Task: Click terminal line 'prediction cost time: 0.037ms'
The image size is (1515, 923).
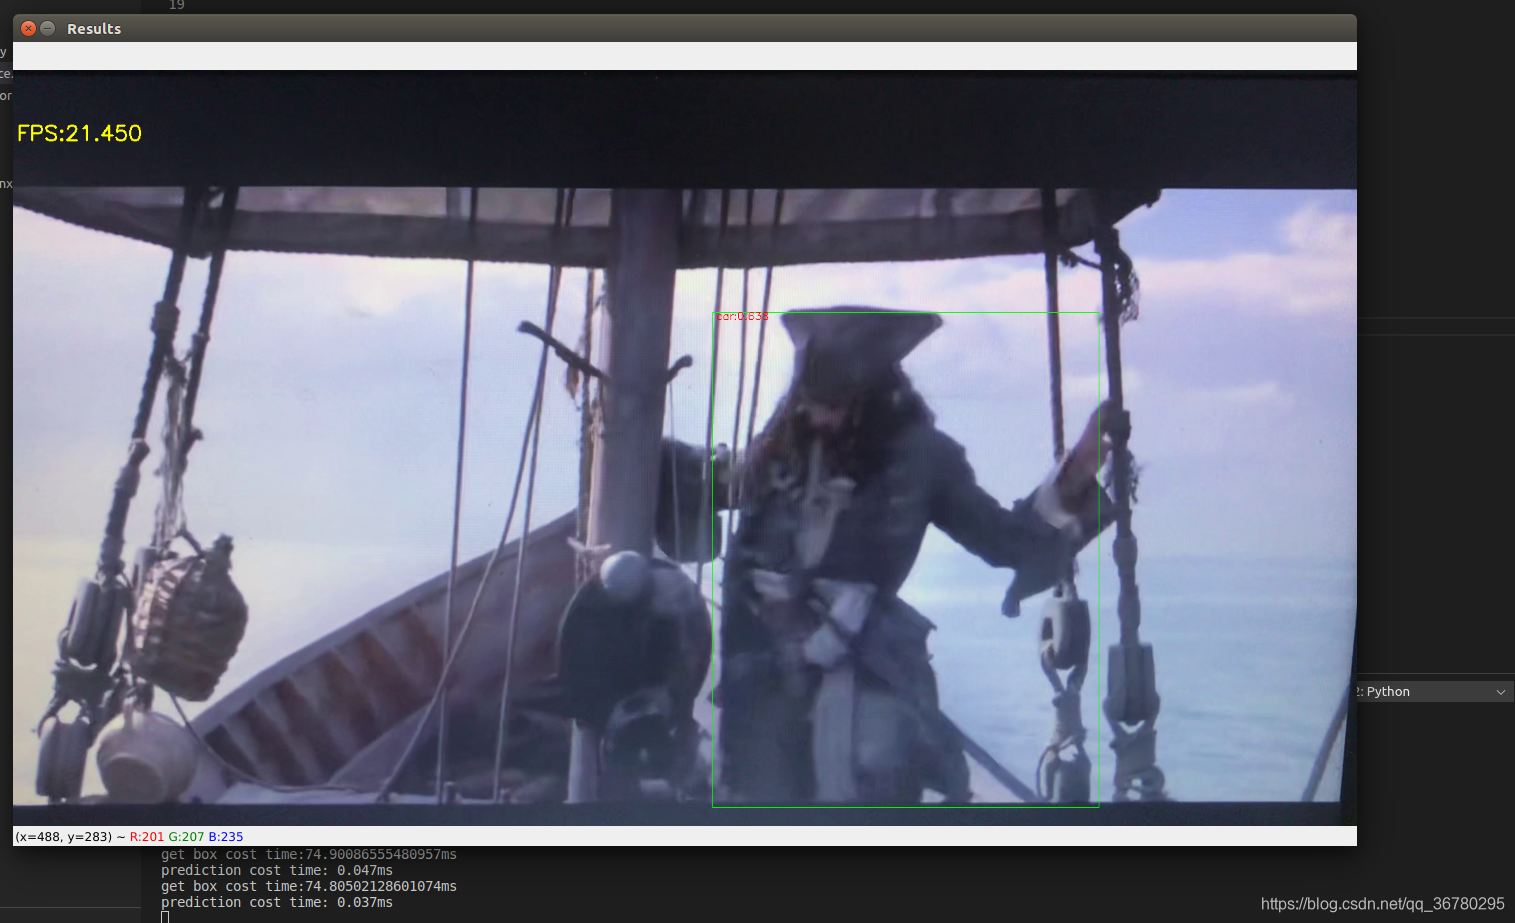Action: (x=277, y=903)
